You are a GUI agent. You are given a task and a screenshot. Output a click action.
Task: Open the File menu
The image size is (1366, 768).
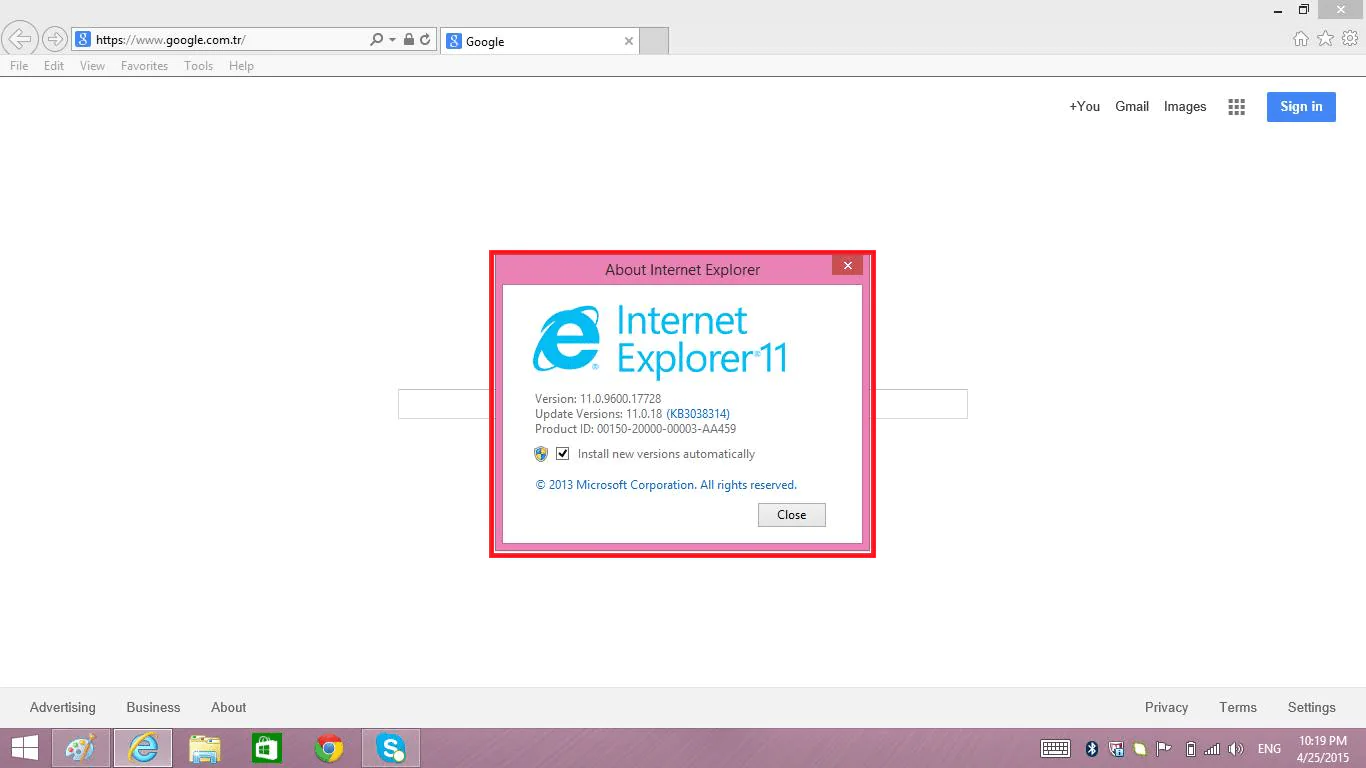[x=18, y=65]
